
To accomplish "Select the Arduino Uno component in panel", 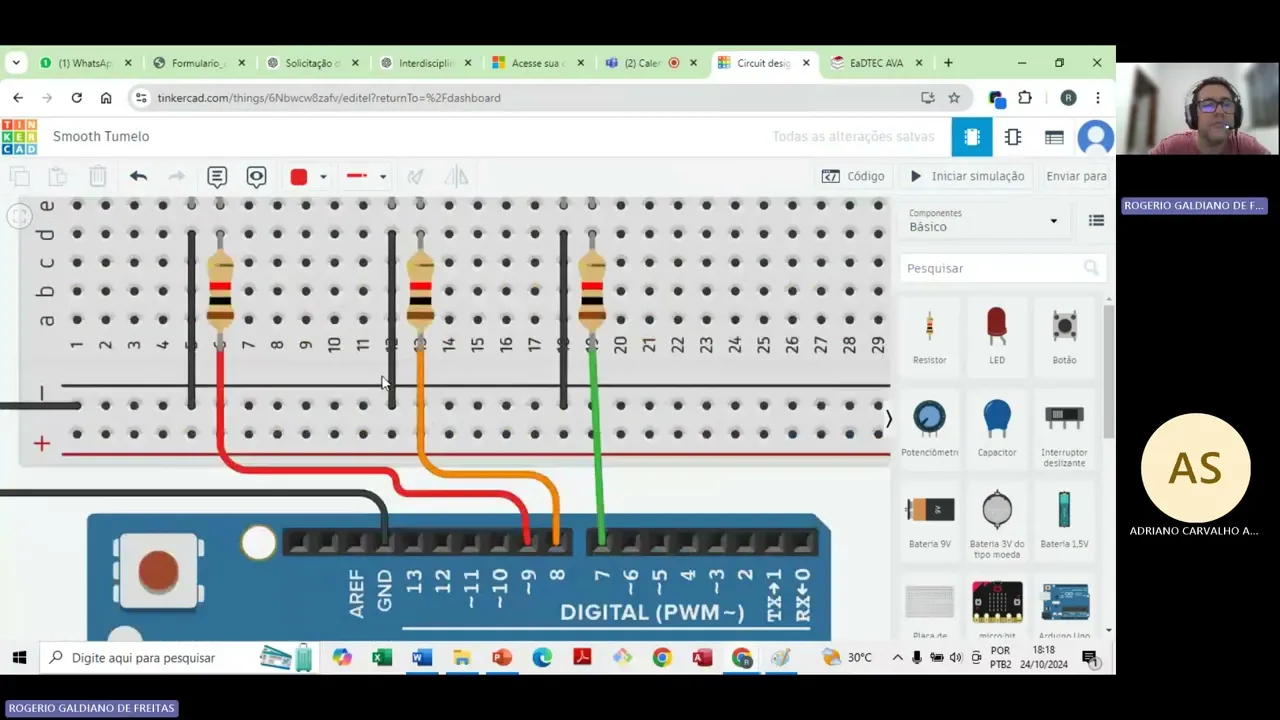I will pos(1064,608).
